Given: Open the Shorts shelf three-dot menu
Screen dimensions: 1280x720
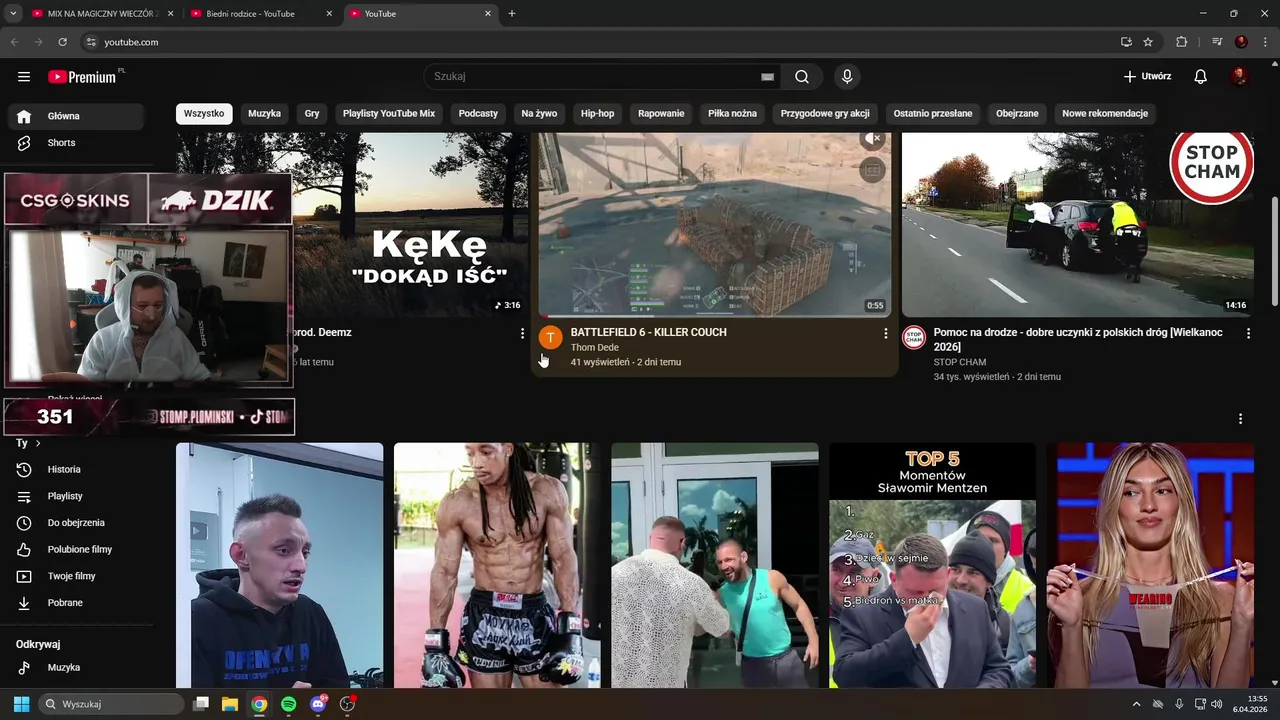Looking at the screenshot, I should tap(1240, 419).
